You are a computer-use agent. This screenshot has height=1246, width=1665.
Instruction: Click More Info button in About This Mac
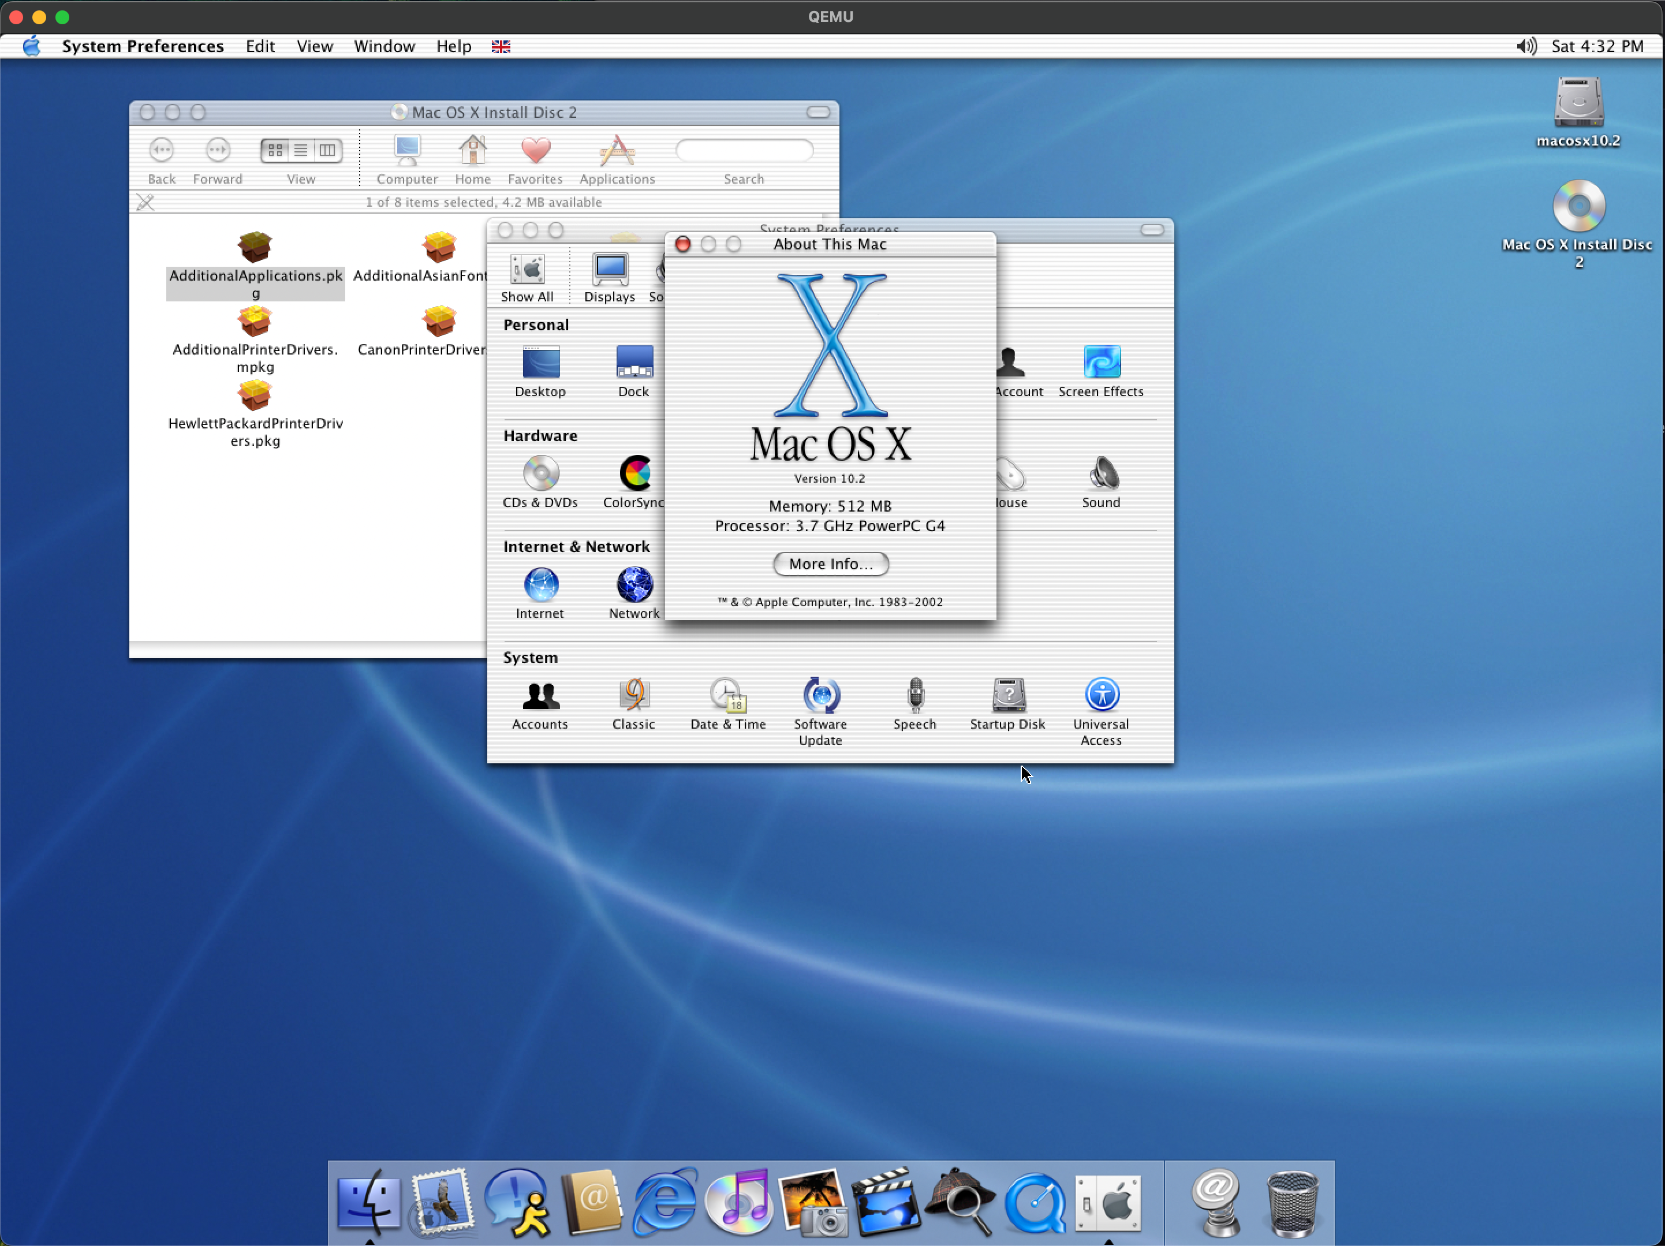[x=831, y=564]
